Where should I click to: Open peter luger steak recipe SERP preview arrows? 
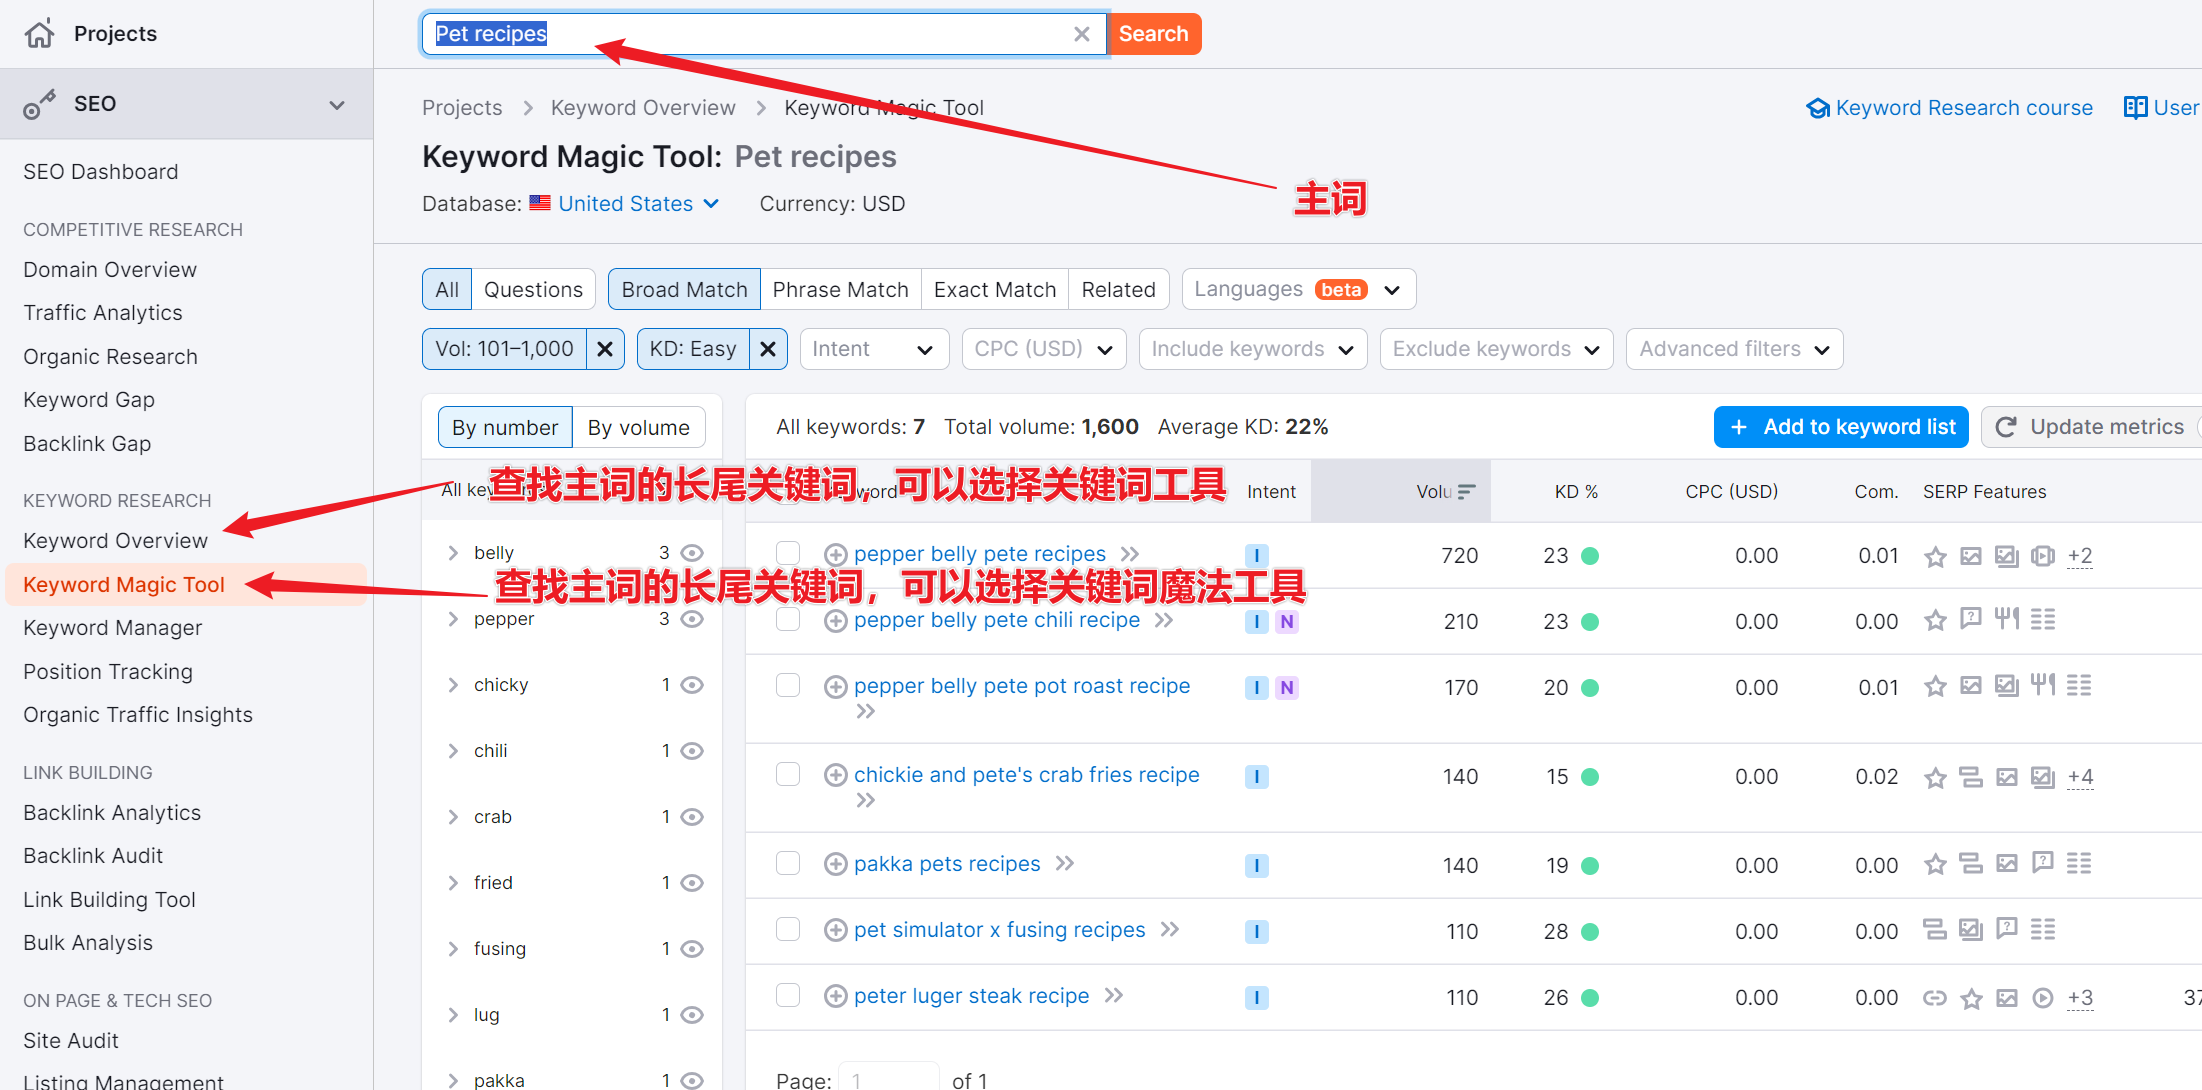pyautogui.click(x=1113, y=995)
